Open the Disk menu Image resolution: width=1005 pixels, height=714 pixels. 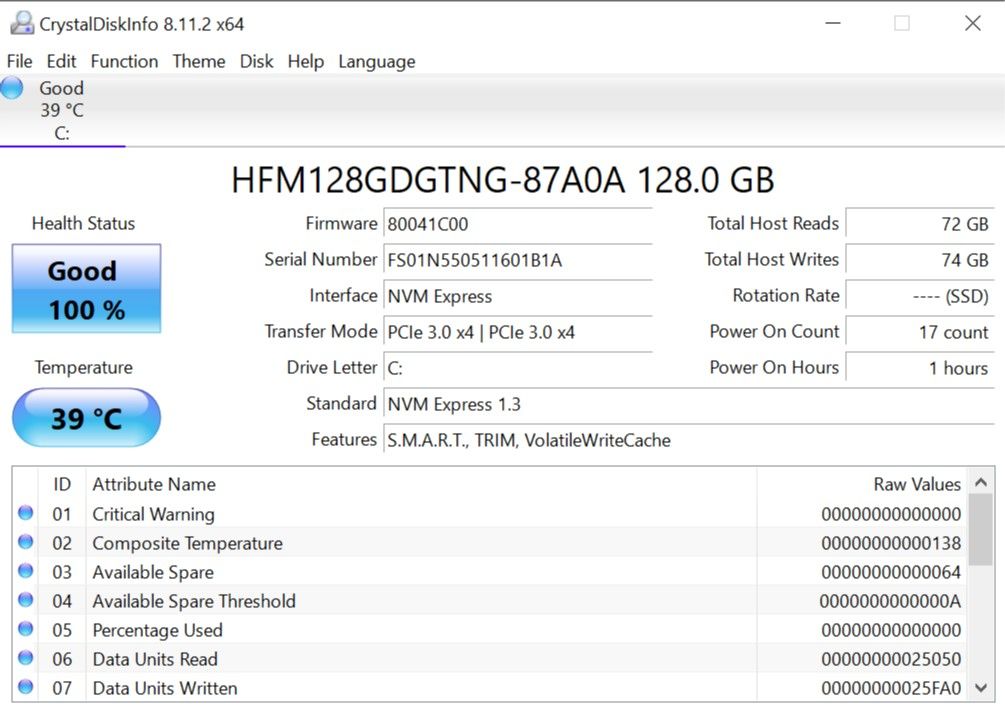point(256,61)
